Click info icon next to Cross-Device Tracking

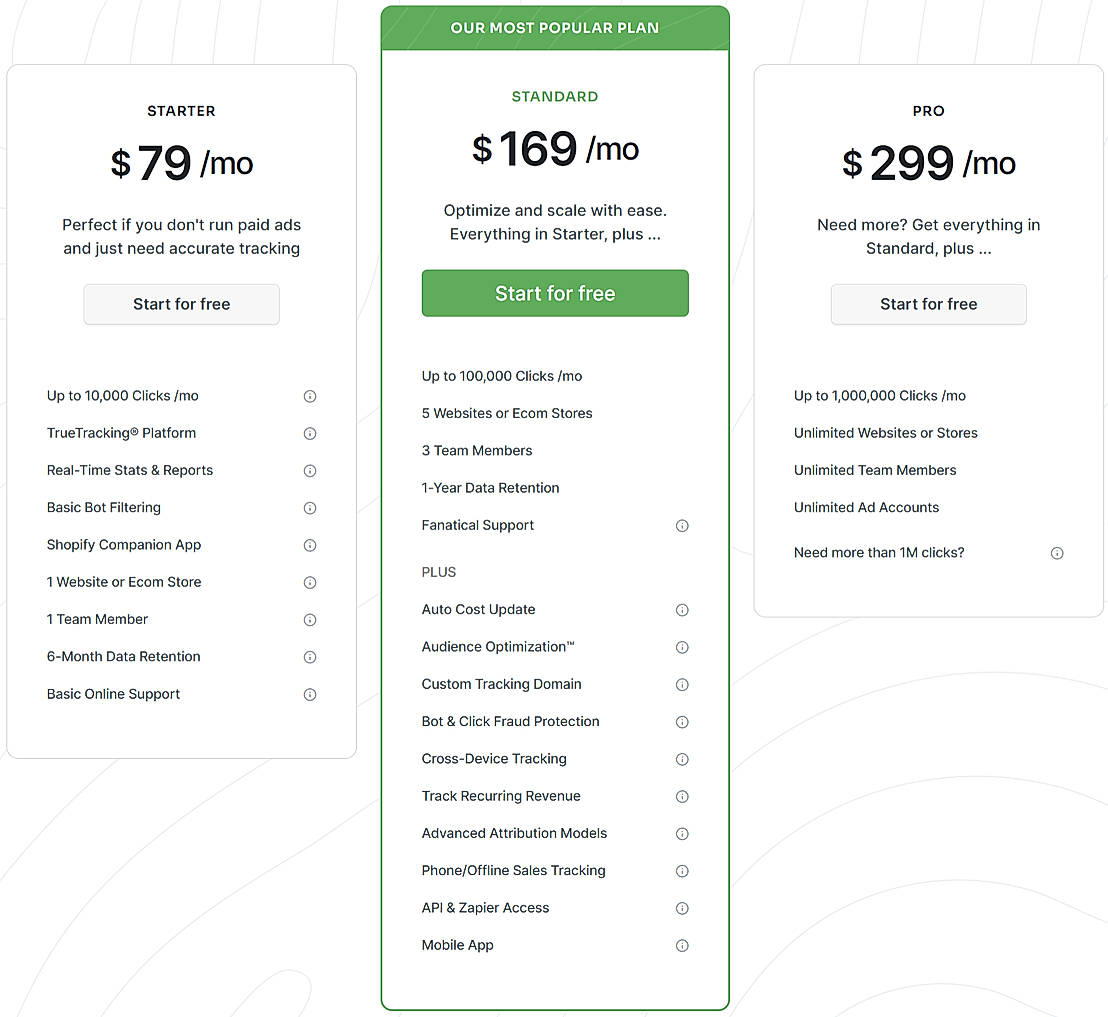pyautogui.click(x=682, y=759)
